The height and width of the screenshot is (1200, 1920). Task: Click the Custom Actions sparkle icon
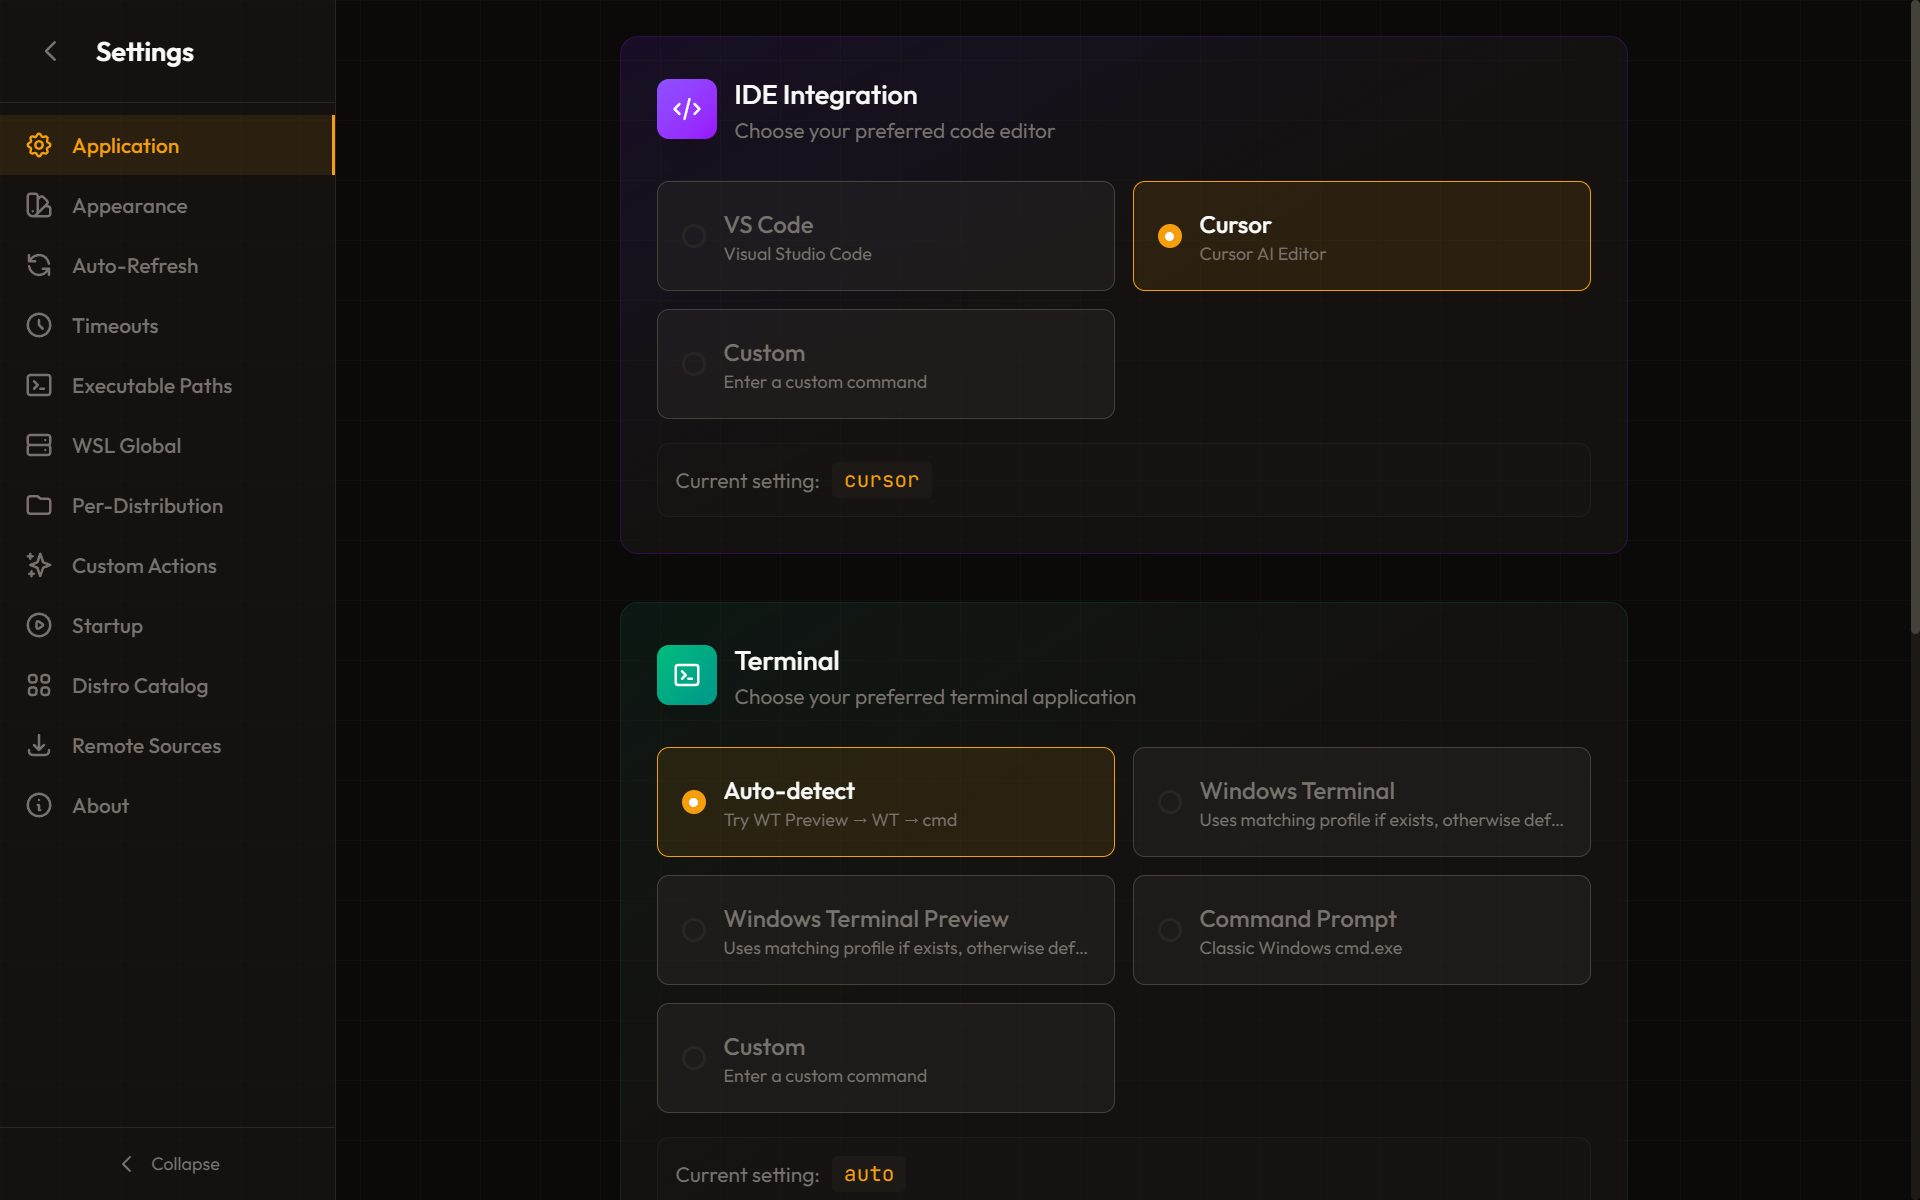[x=39, y=566]
